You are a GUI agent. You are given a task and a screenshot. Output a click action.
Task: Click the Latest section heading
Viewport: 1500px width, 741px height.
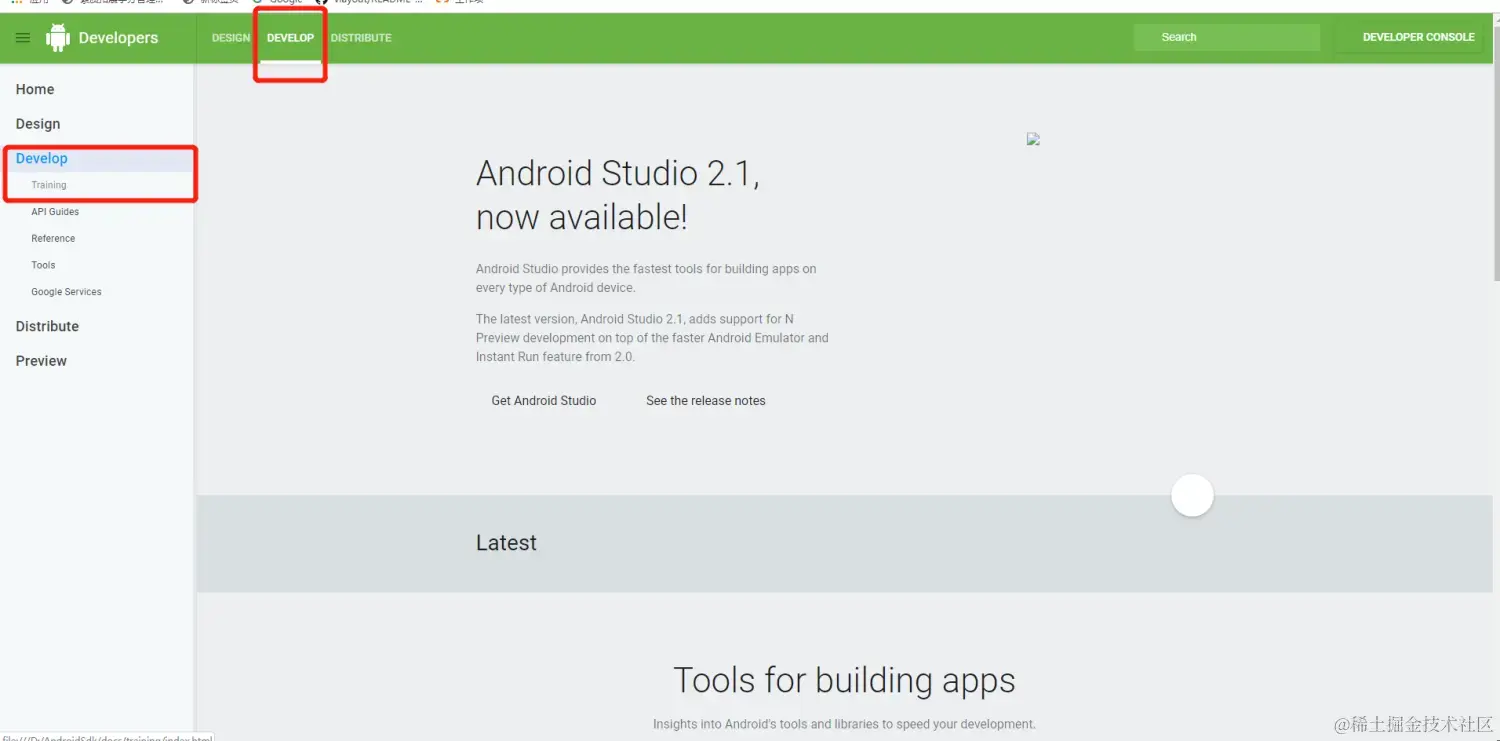tap(506, 543)
